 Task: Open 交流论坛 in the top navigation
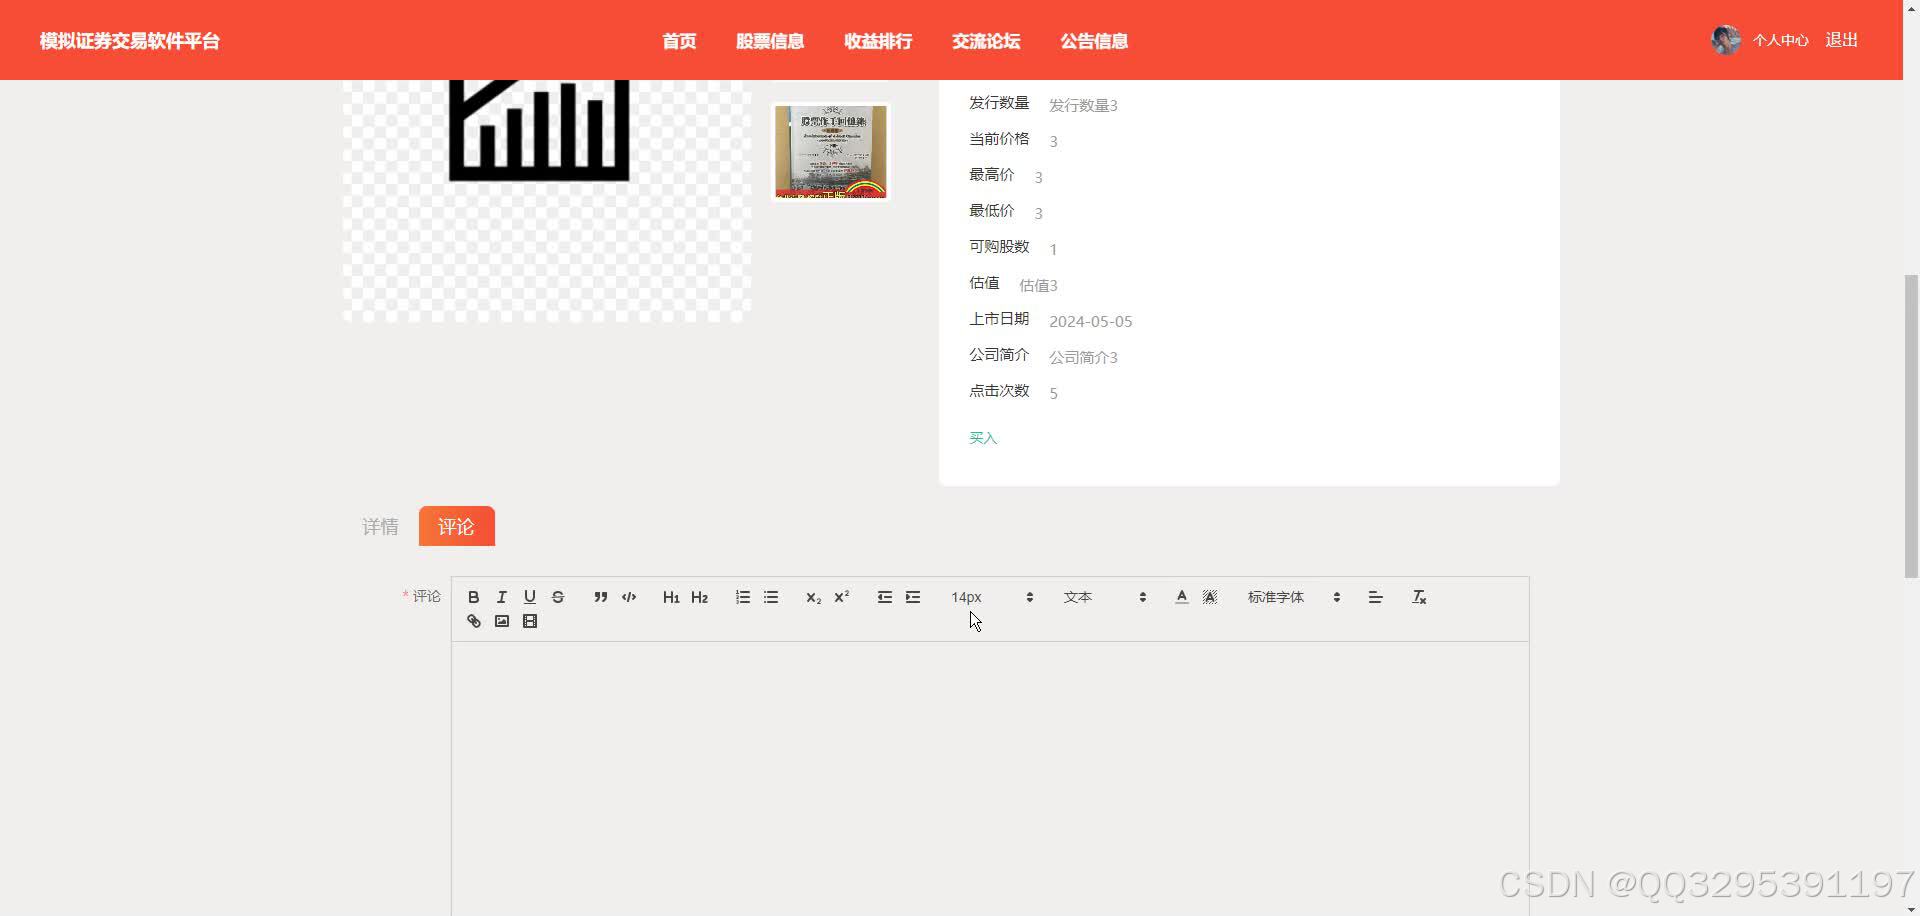point(986,41)
